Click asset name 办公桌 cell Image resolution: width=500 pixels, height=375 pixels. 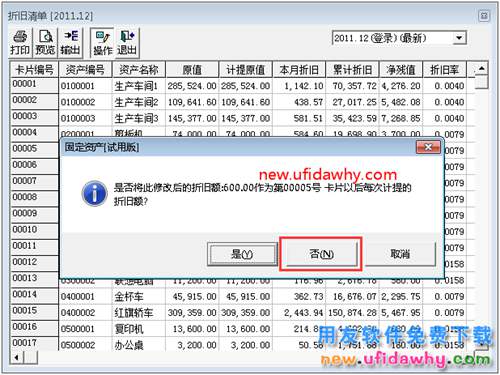[x=139, y=345]
